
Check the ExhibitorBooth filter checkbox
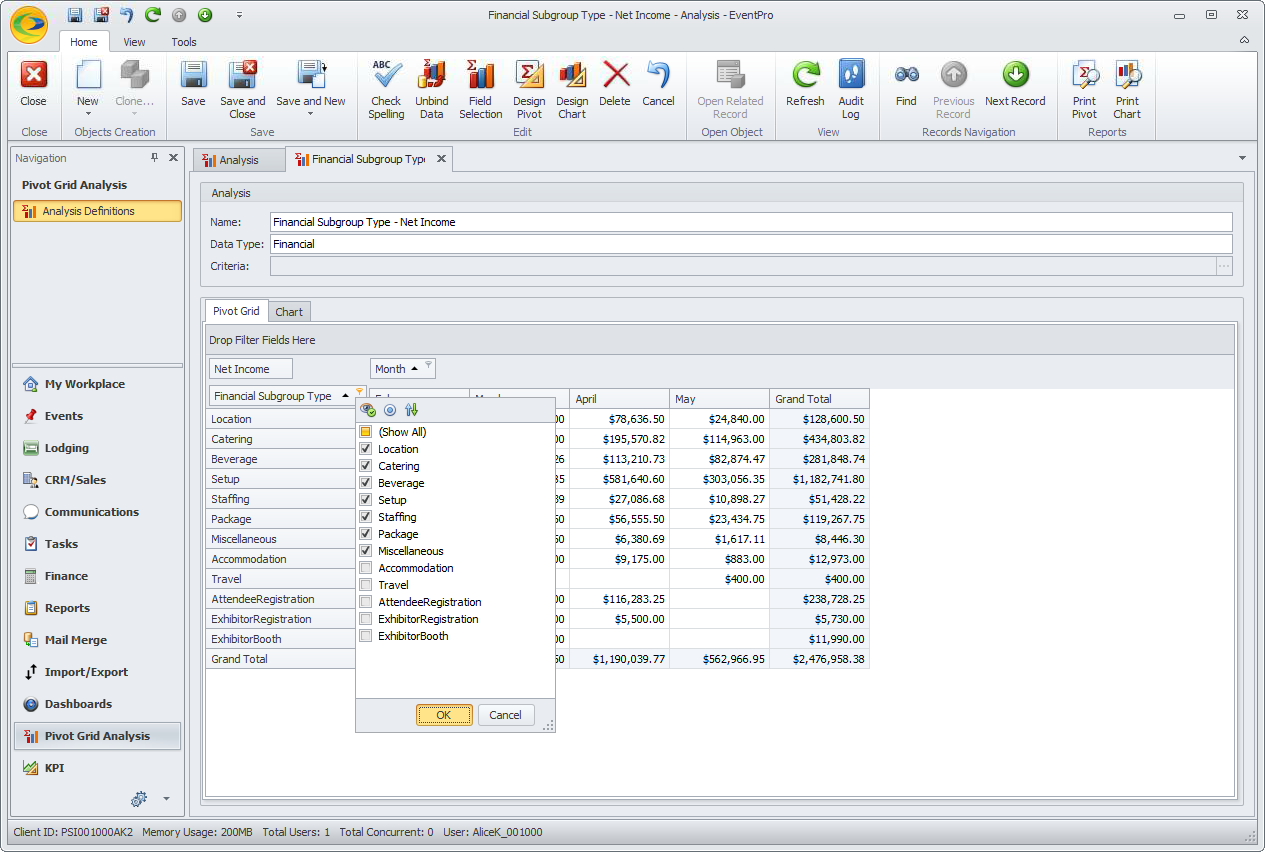(x=366, y=636)
